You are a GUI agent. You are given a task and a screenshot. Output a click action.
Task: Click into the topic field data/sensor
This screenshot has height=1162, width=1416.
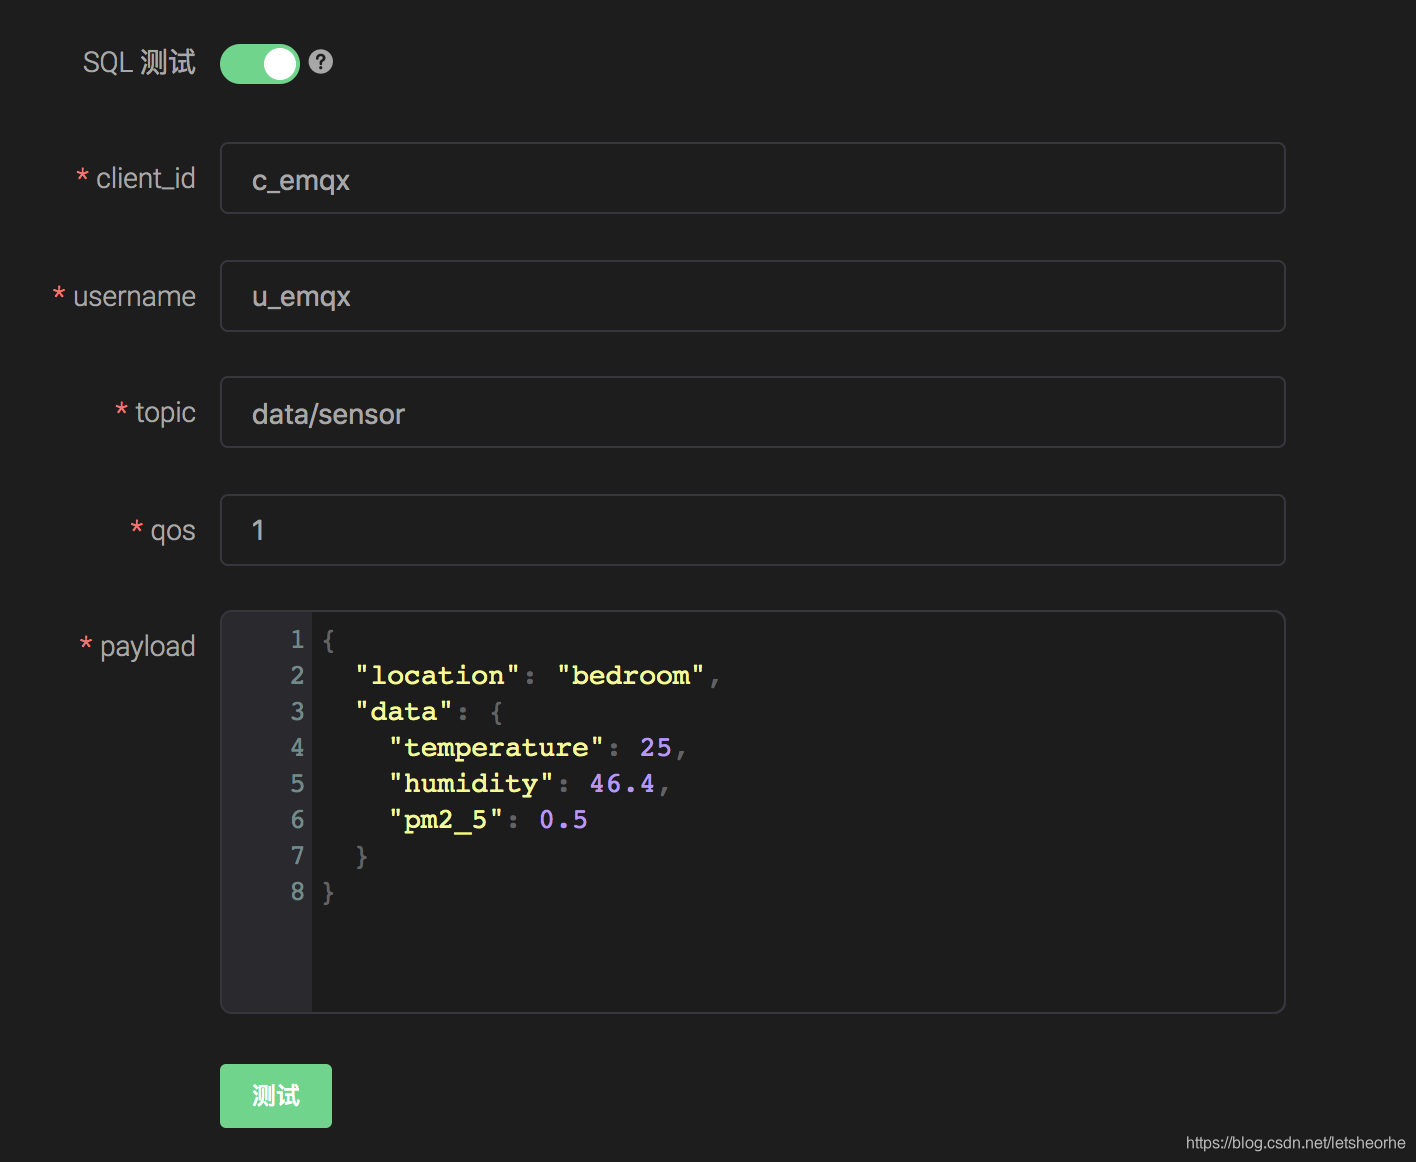point(752,412)
